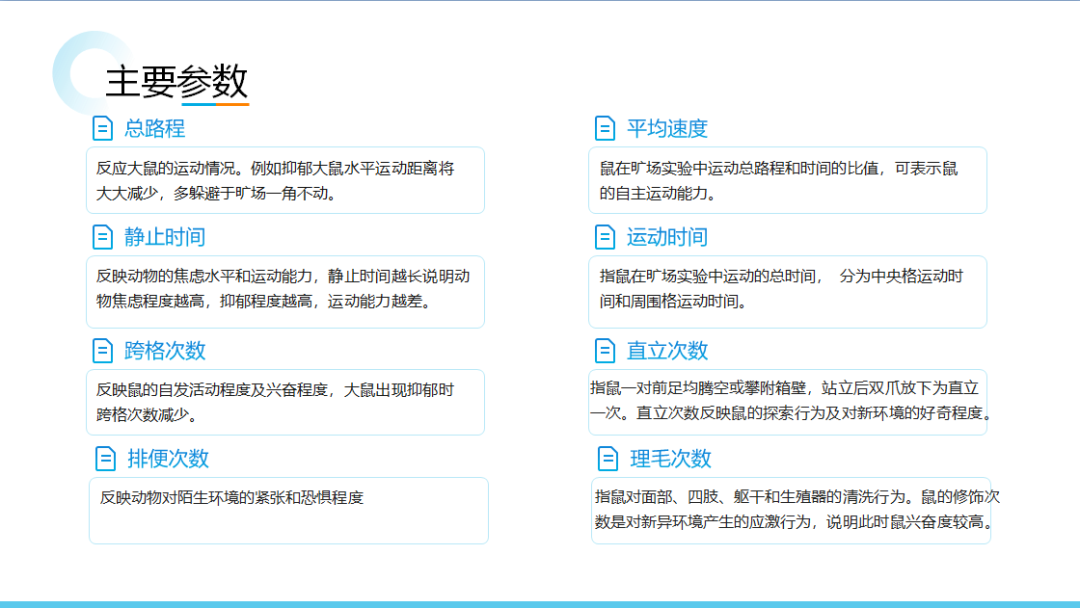Select the 直立次数 heading
1080x608 pixels.
(667, 350)
